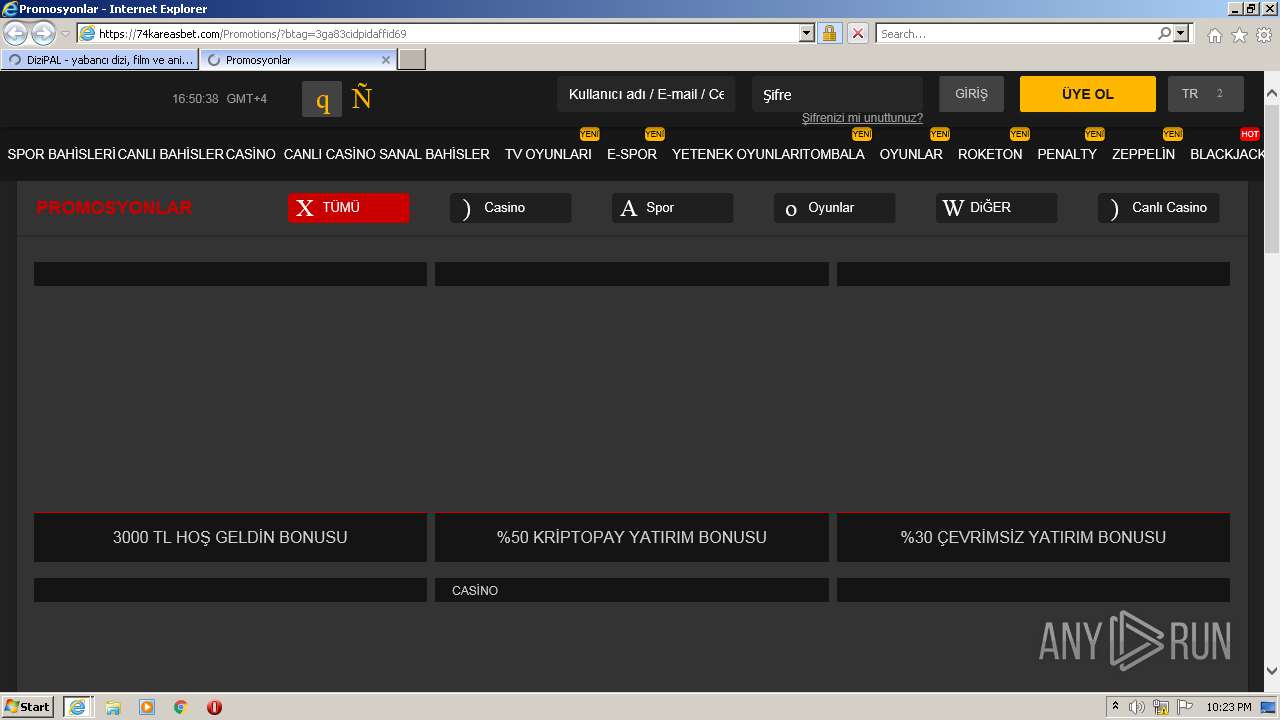Image resolution: width=1280 pixels, height=720 pixels.
Task: Launch Chrome from the taskbar
Action: (x=181, y=707)
